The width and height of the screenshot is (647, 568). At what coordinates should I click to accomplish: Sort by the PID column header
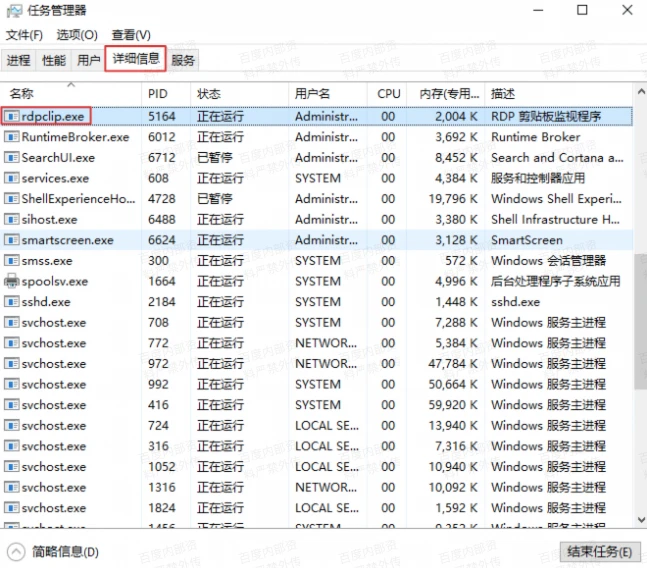tap(166, 94)
